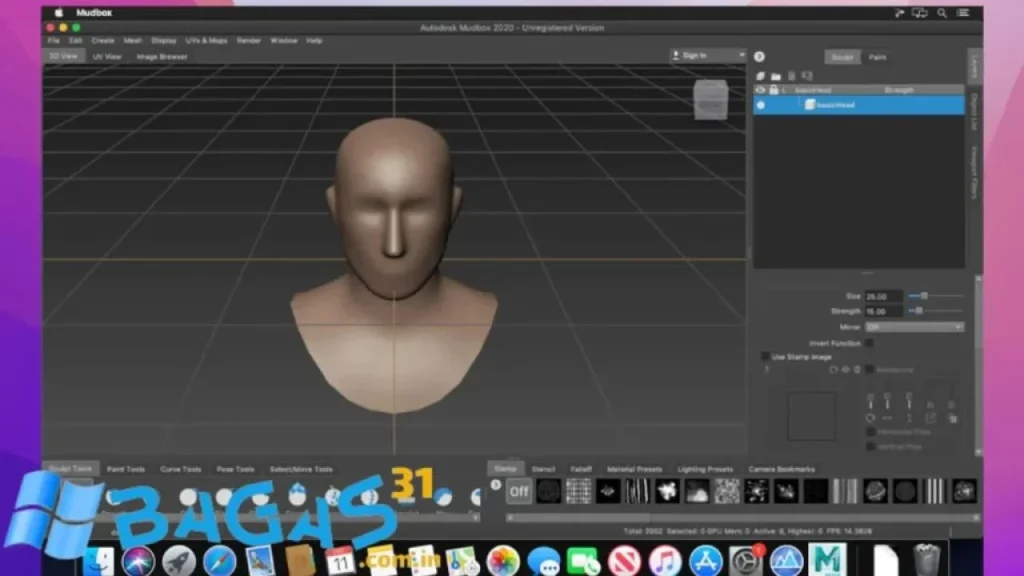Open the Layers vertical side tab
The width and height of the screenshot is (1024, 576).
pyautogui.click(x=974, y=67)
